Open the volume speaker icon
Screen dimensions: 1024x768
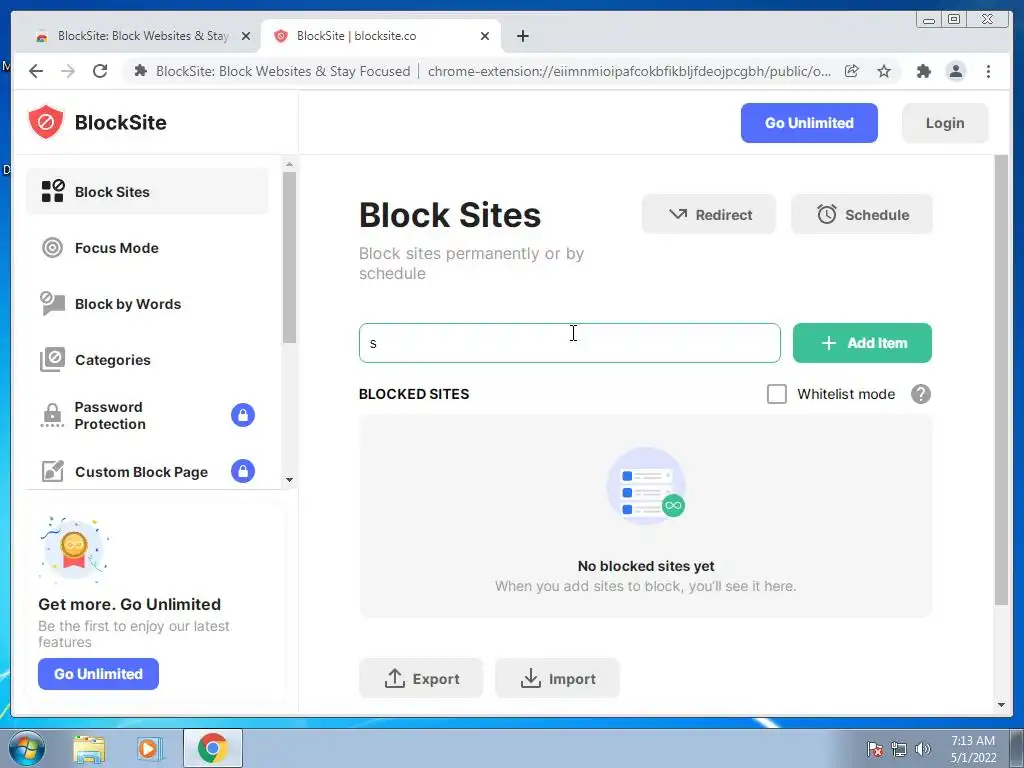click(x=922, y=749)
